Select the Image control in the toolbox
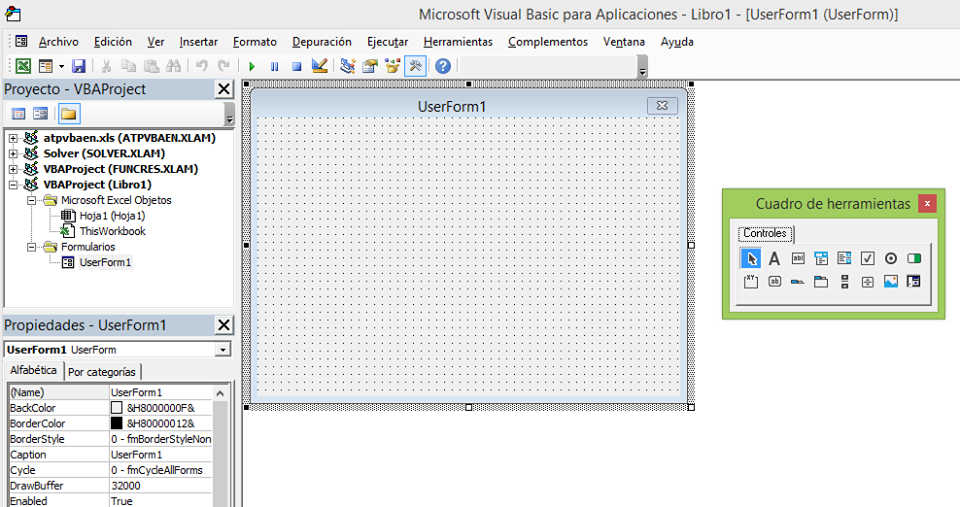The width and height of the screenshot is (960, 507). [x=891, y=282]
